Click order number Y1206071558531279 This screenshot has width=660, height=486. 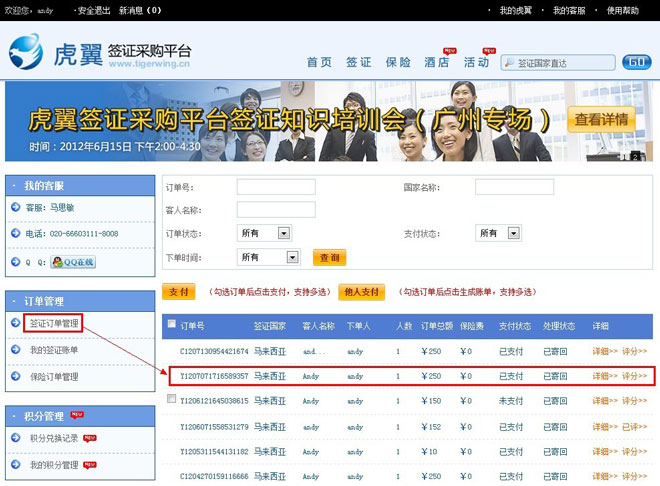coord(214,427)
